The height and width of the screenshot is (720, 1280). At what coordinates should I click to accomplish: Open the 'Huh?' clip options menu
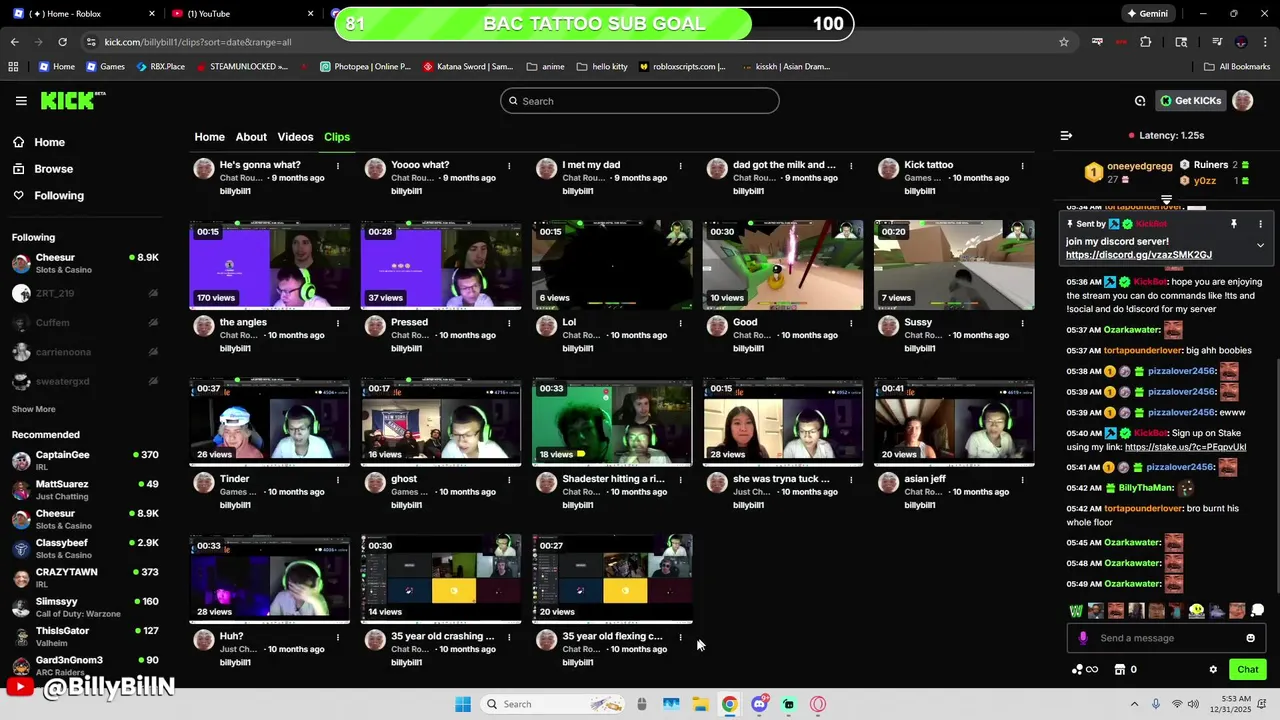coord(338,637)
